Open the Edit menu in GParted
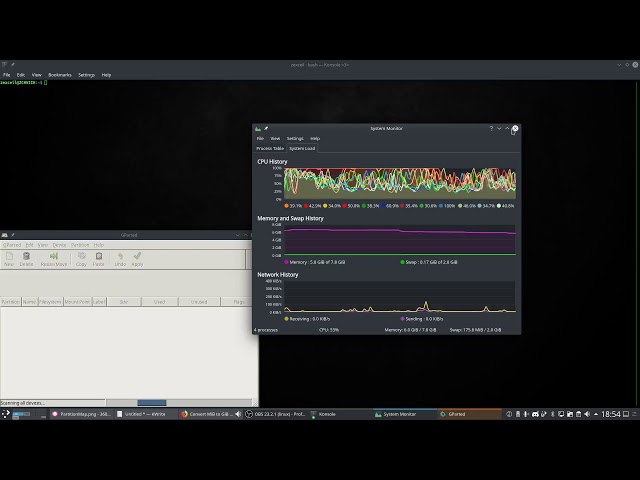The height and width of the screenshot is (480, 640). coord(30,245)
